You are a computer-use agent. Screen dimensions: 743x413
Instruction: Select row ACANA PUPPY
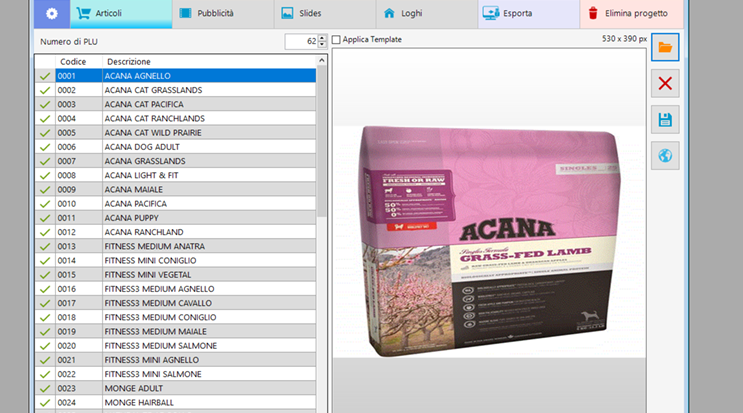pyautogui.click(x=175, y=218)
